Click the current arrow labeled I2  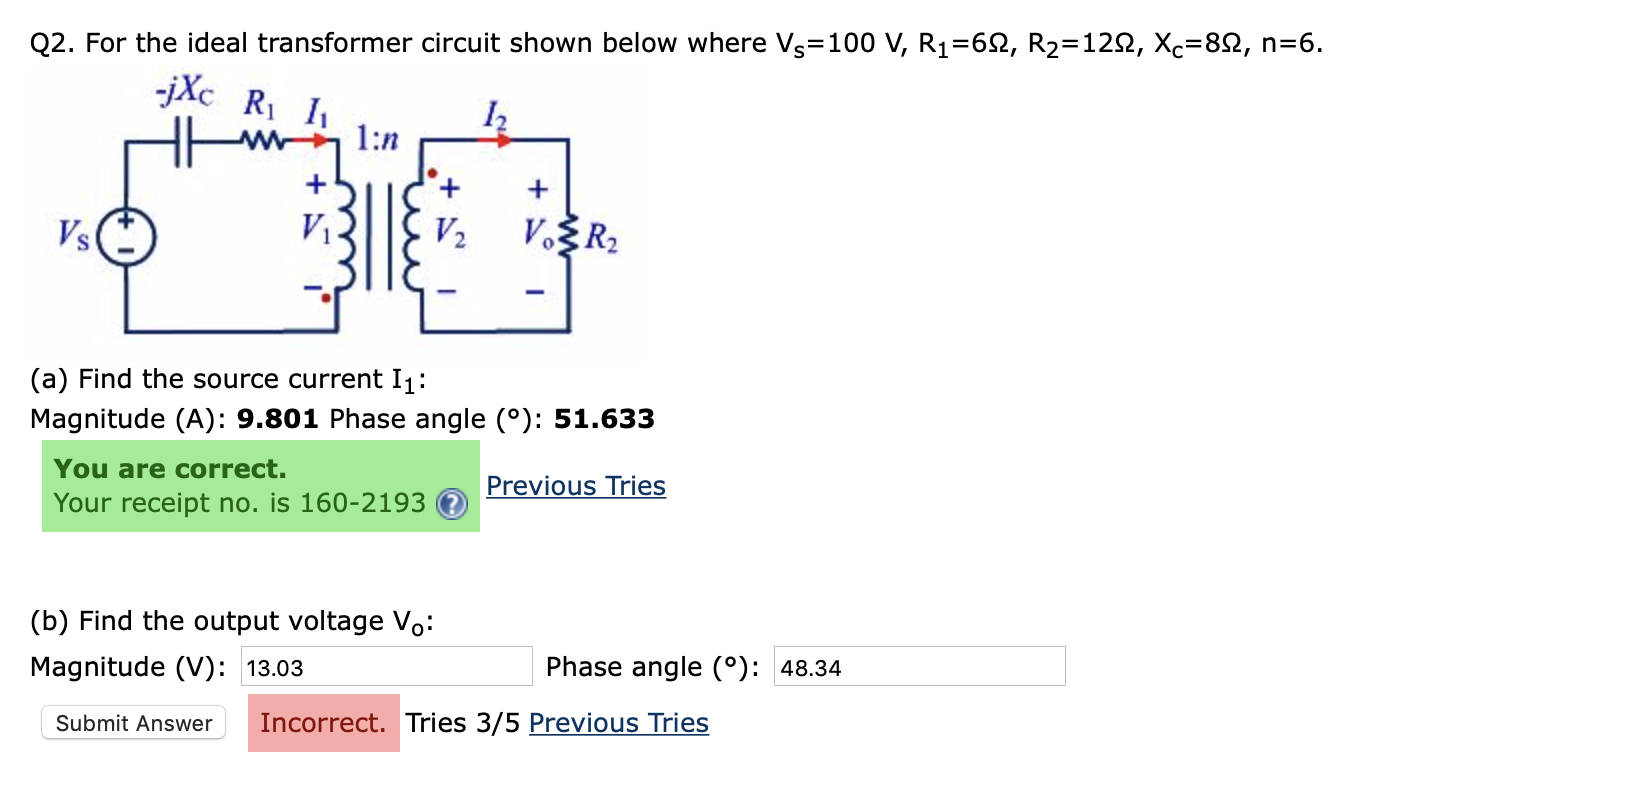click(494, 138)
